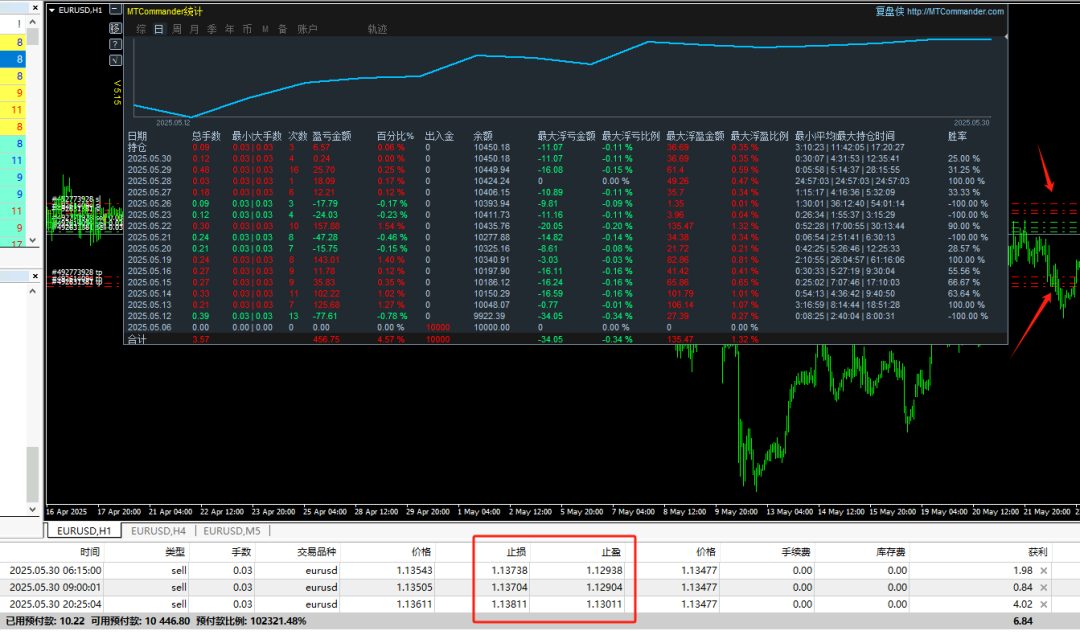
Task: Click the open price 1.13611 cell
Action: pyautogui.click(x=414, y=605)
